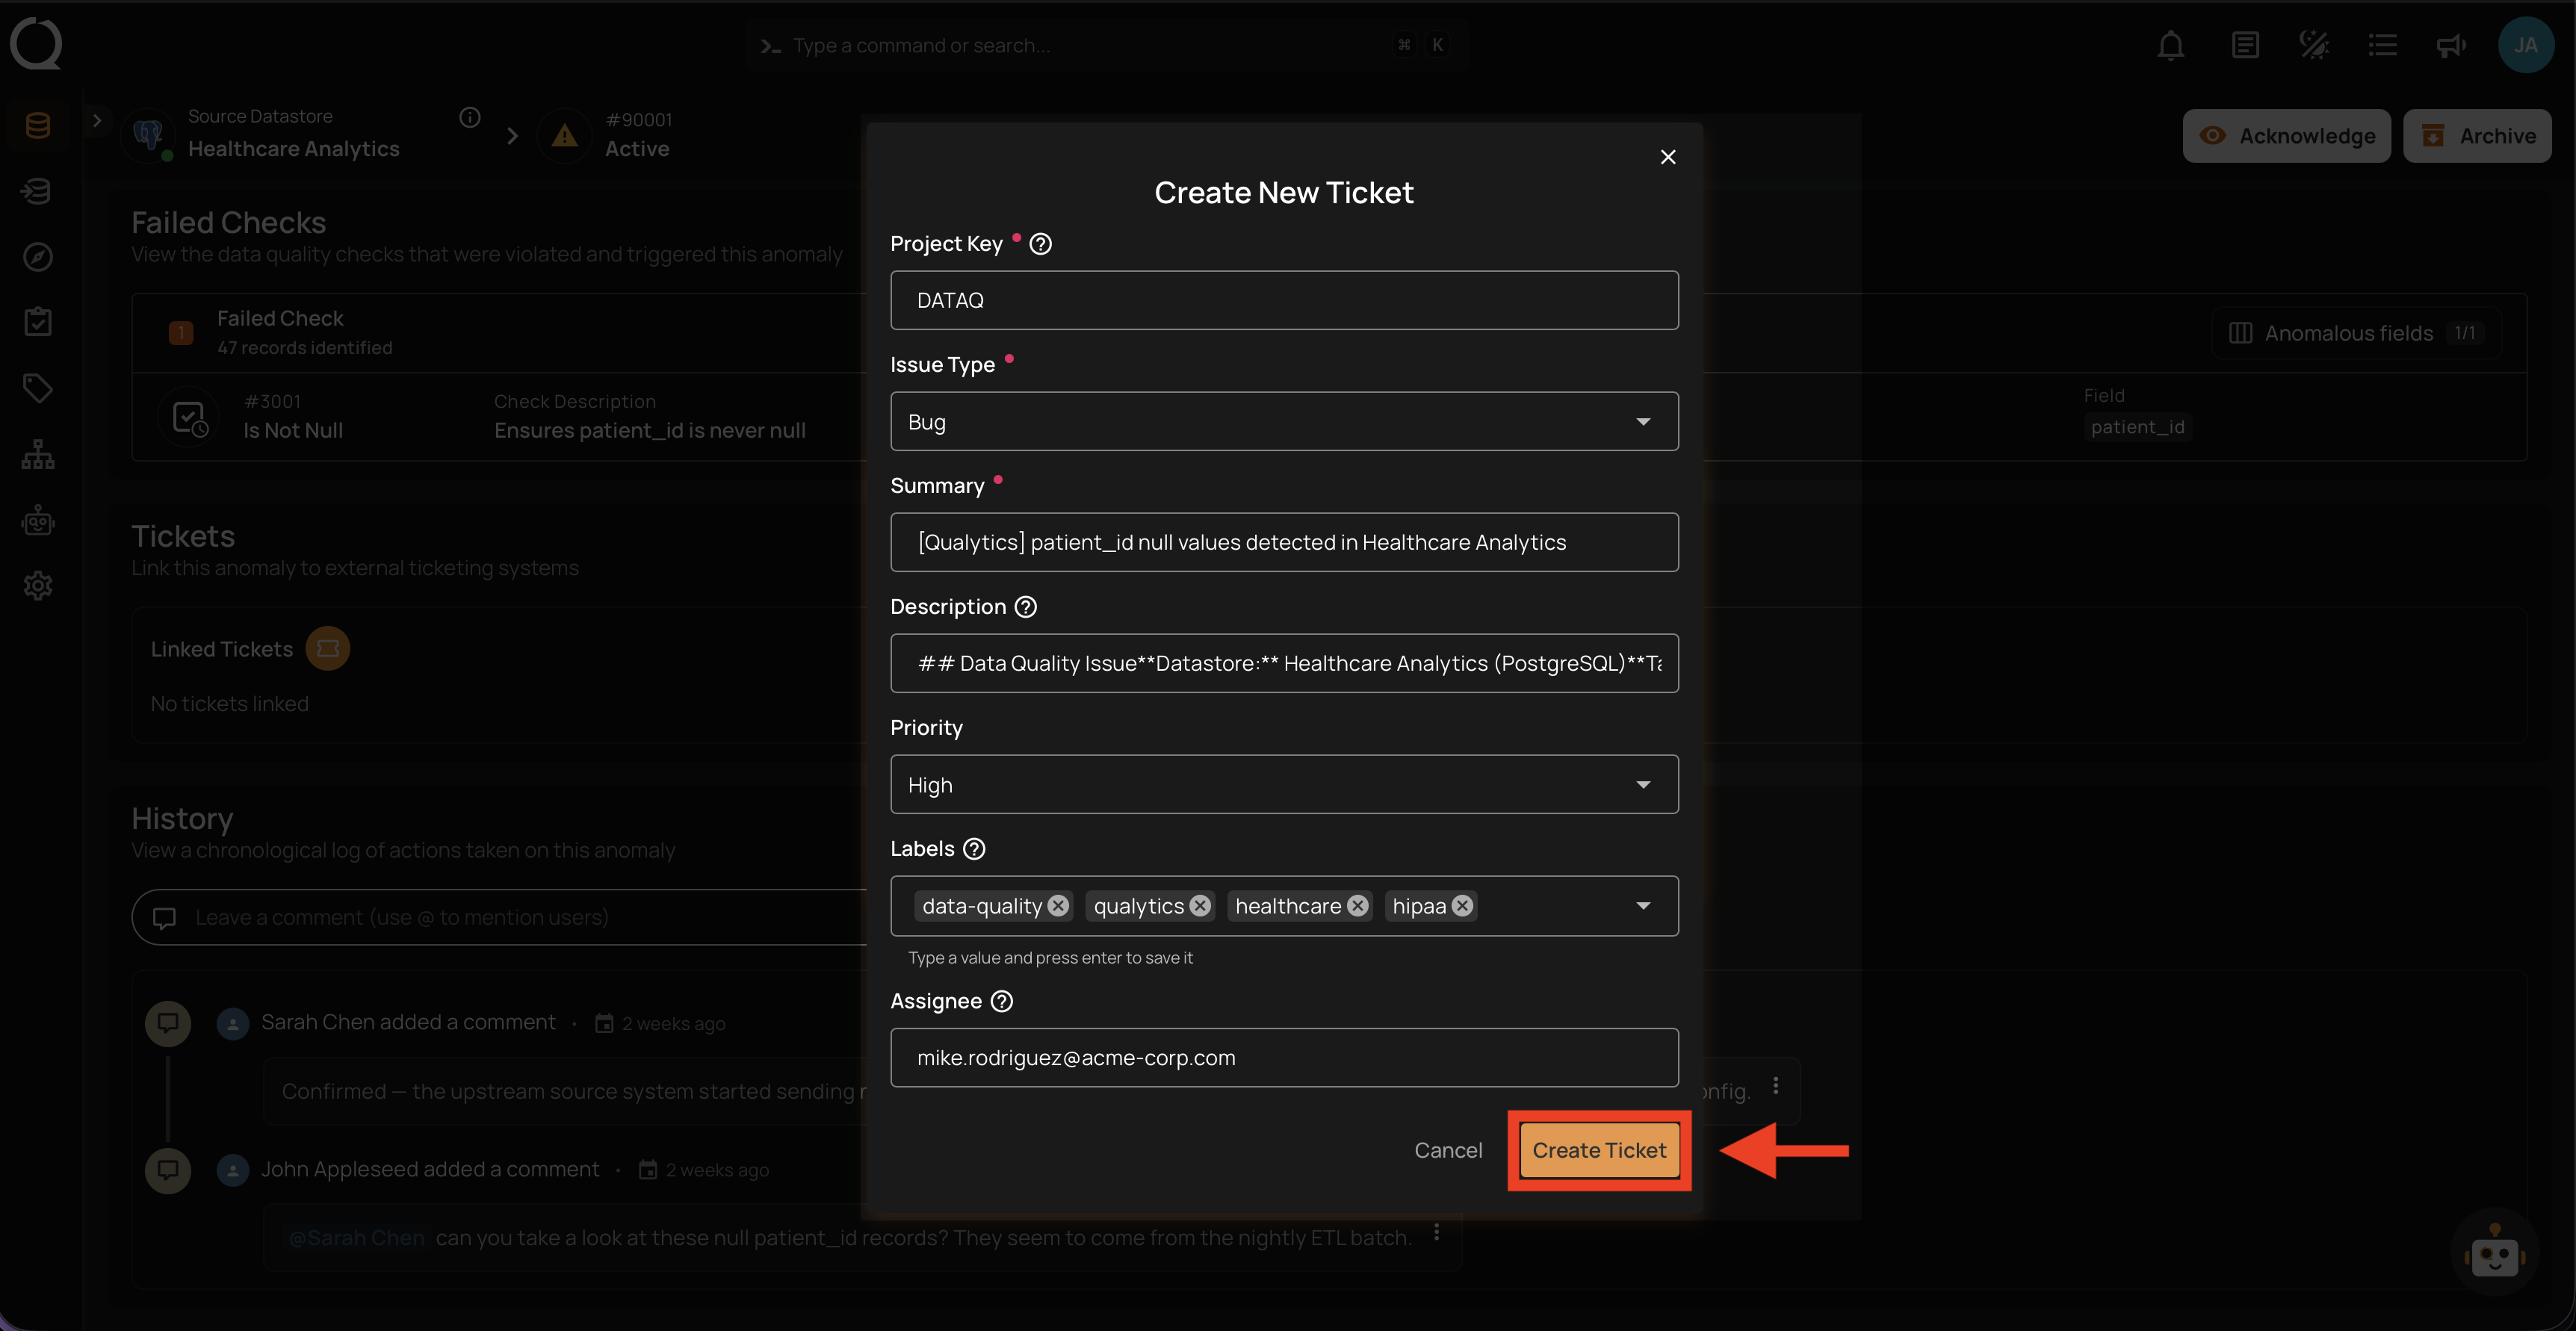Open the Priority dropdown
The image size is (2576, 1331).
(1284, 785)
